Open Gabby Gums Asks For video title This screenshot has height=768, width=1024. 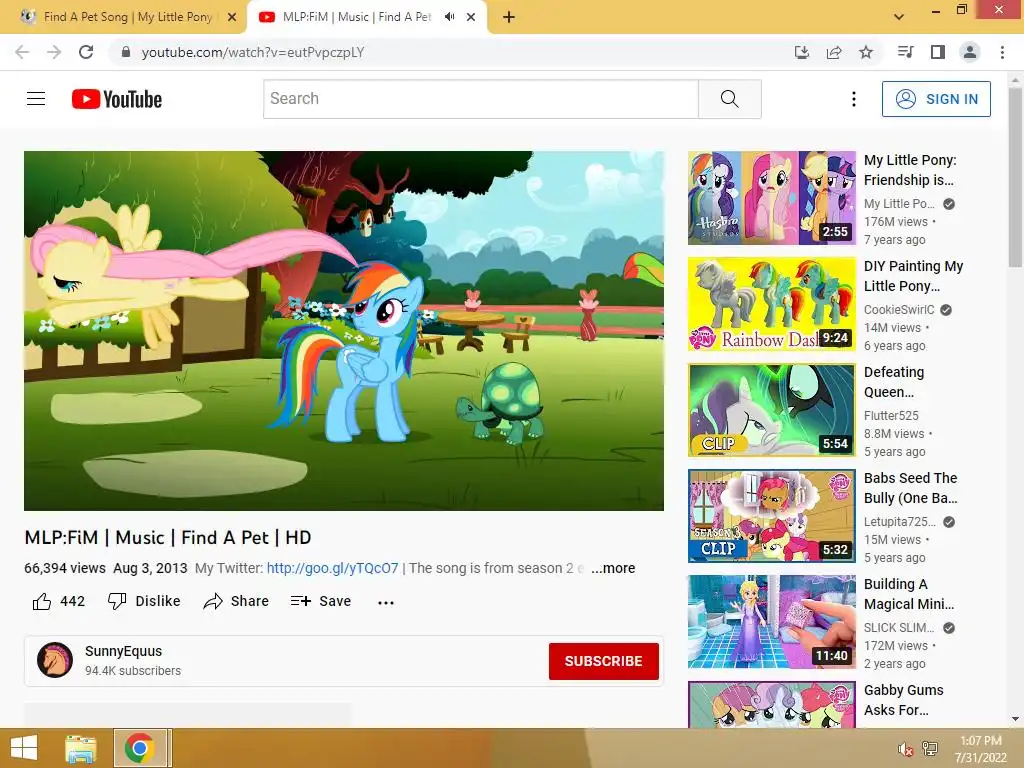903,700
